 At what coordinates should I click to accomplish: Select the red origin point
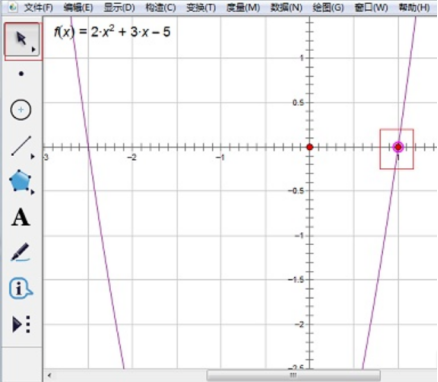pyautogui.click(x=310, y=147)
